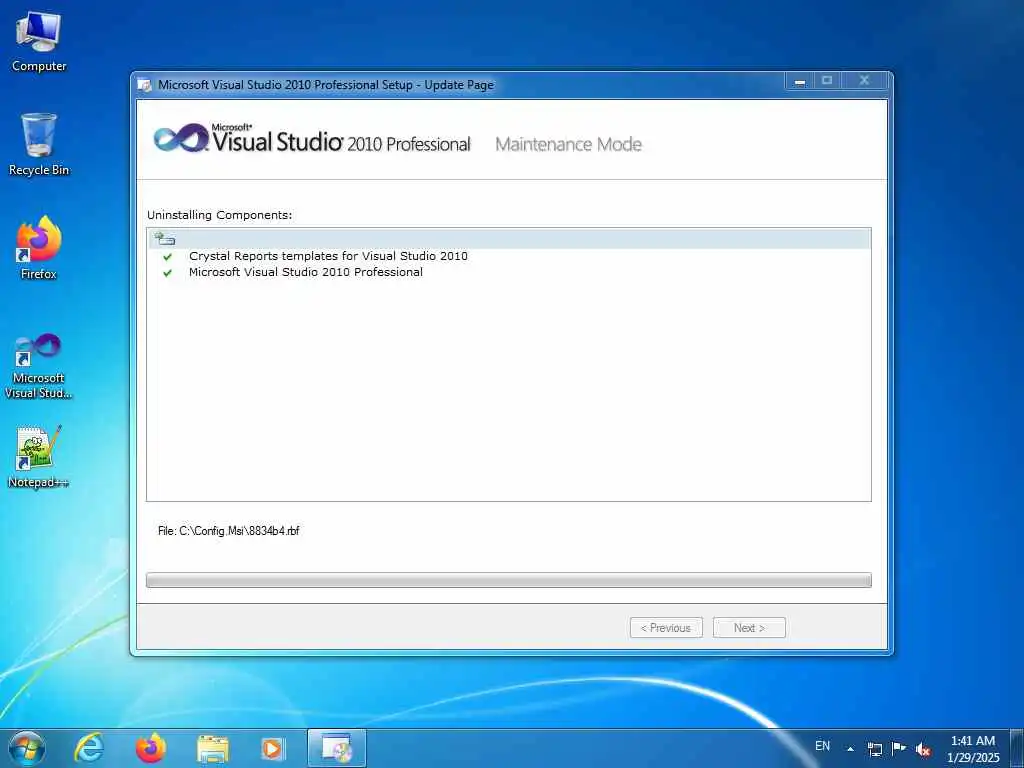This screenshot has height=768, width=1024.
Task: Launch Internet Explorer from the taskbar
Action: (89, 748)
